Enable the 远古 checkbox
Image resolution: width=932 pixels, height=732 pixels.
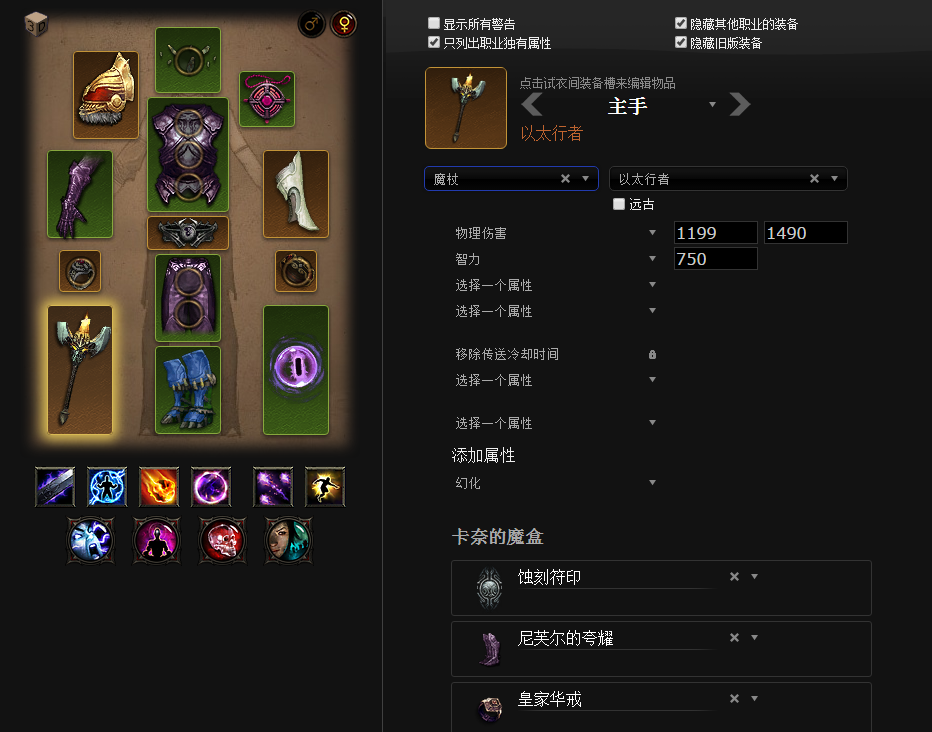[x=619, y=204]
